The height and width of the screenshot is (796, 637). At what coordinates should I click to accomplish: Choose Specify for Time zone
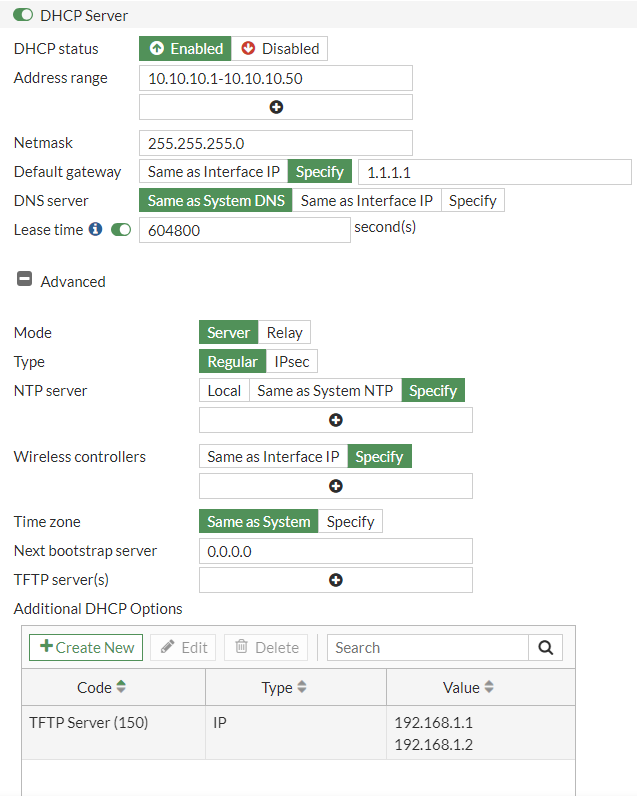[x=350, y=522]
